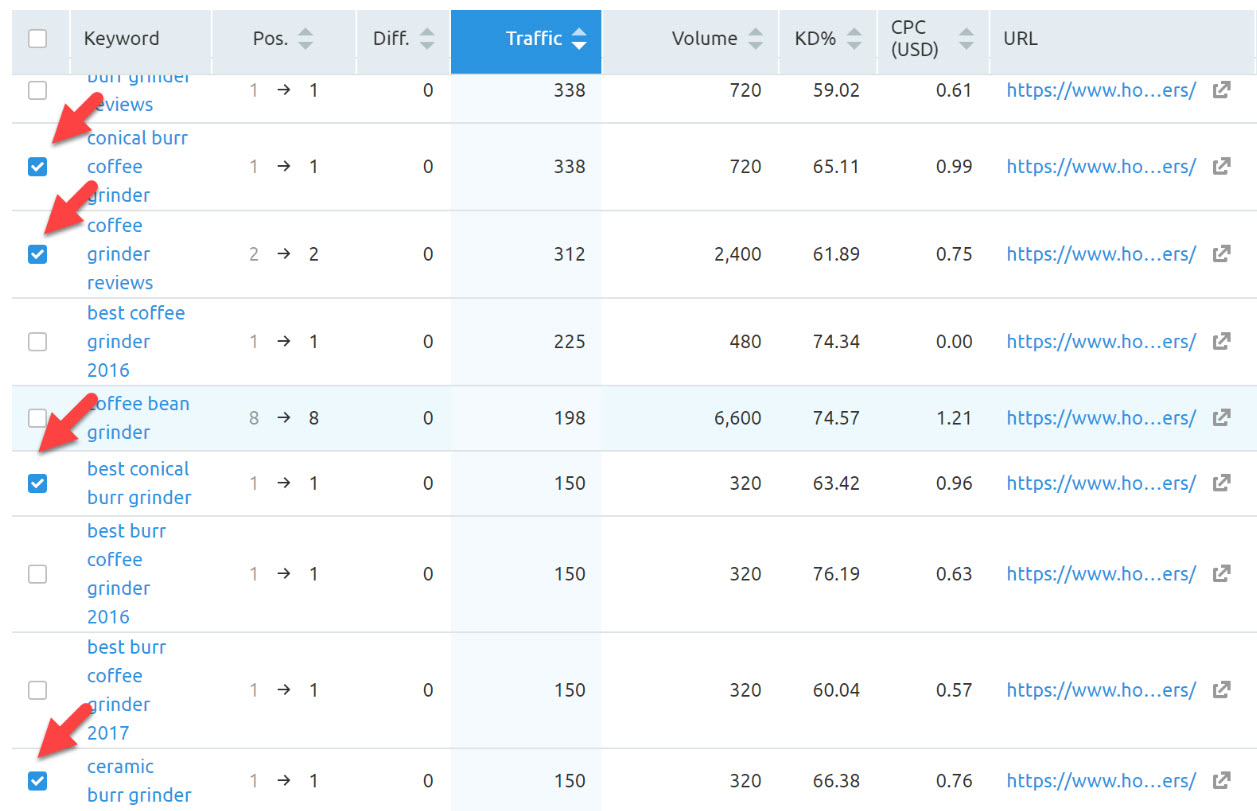The width and height of the screenshot is (1257, 811).
Task: Click external link icon for best coffee grinder 2016
Action: click(x=1221, y=341)
